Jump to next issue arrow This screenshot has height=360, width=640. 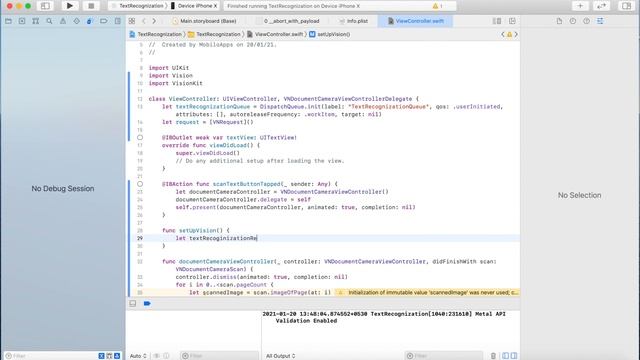pos(516,34)
